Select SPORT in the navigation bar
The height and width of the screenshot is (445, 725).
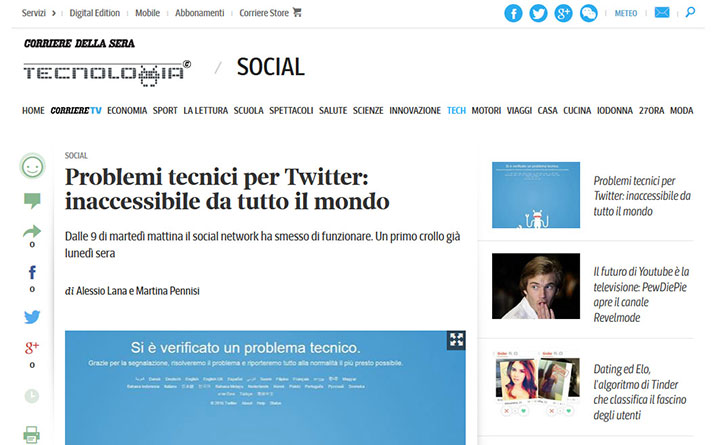165,111
